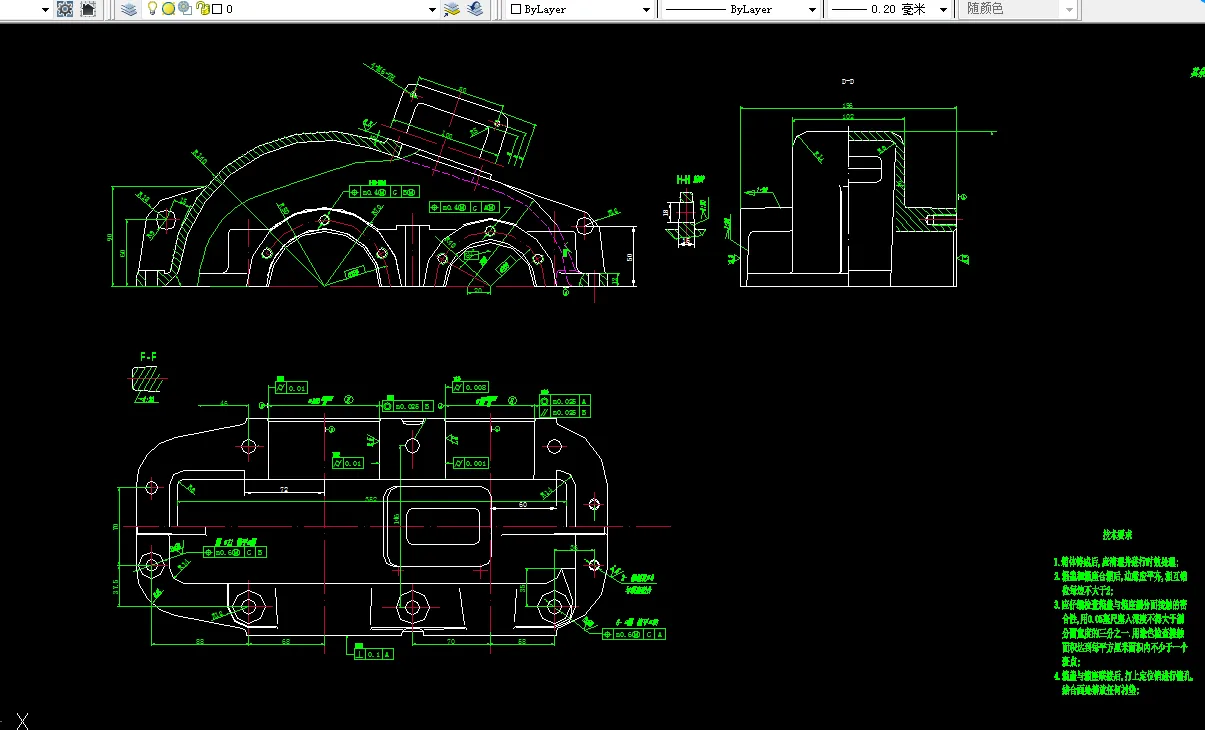
Task: Click the 技术要求 heading text in the drawing
Action: [x=1116, y=536]
